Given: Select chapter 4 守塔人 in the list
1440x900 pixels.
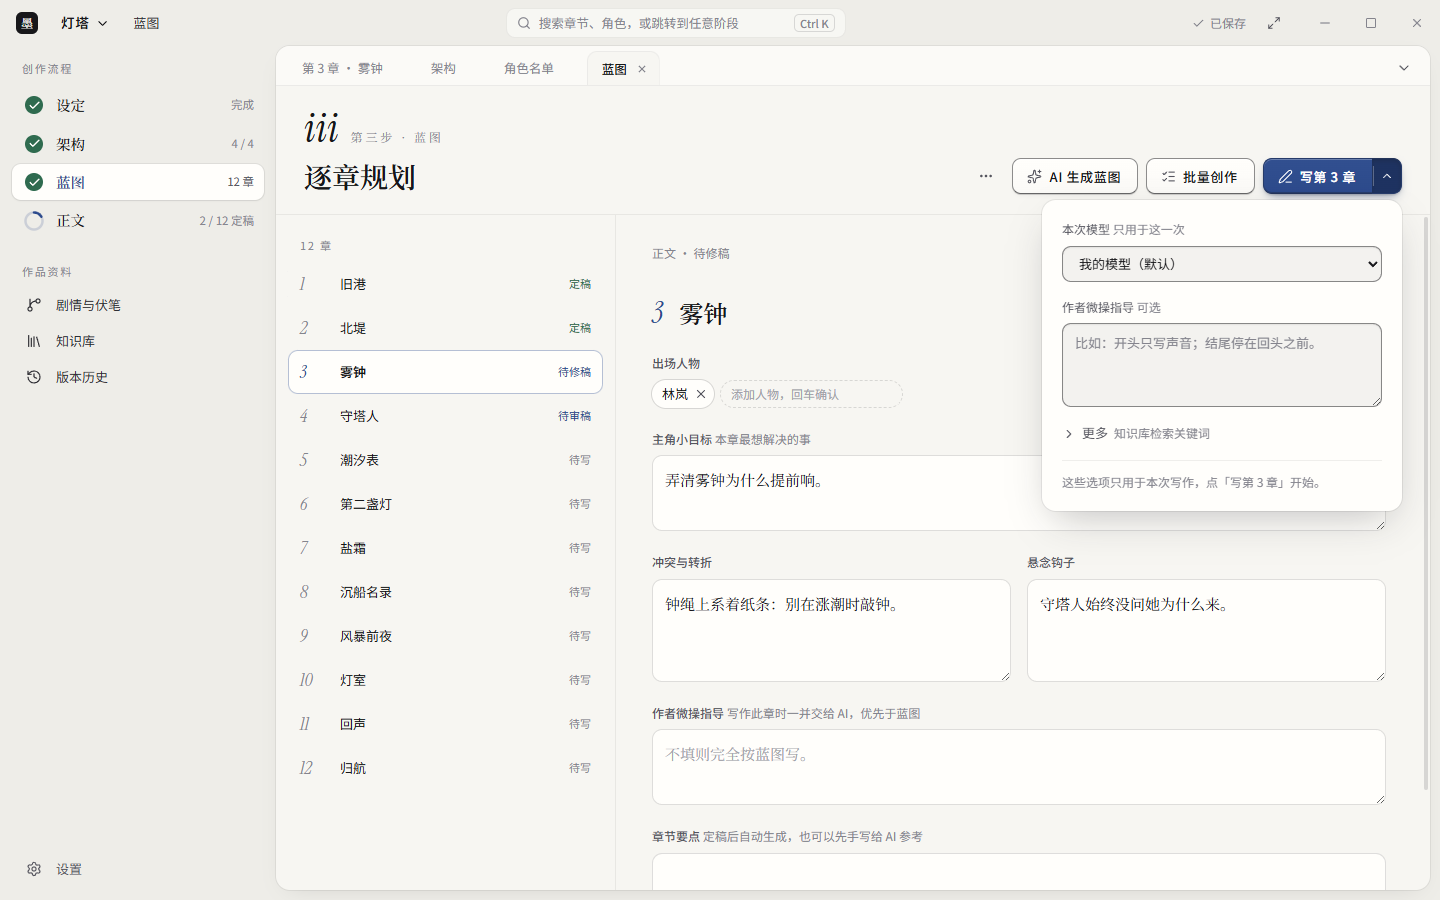Looking at the screenshot, I should coord(445,416).
